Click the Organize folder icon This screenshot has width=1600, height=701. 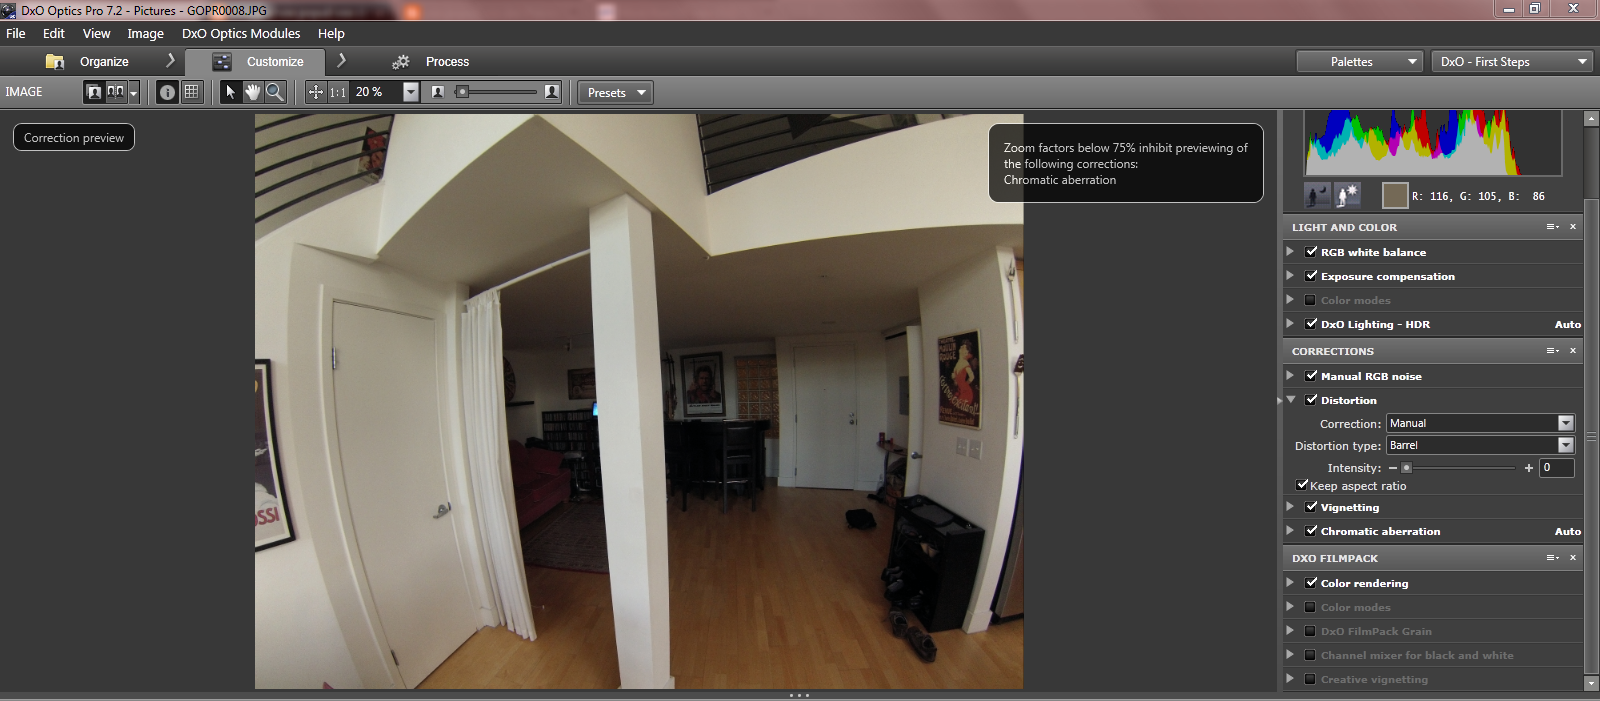(55, 61)
